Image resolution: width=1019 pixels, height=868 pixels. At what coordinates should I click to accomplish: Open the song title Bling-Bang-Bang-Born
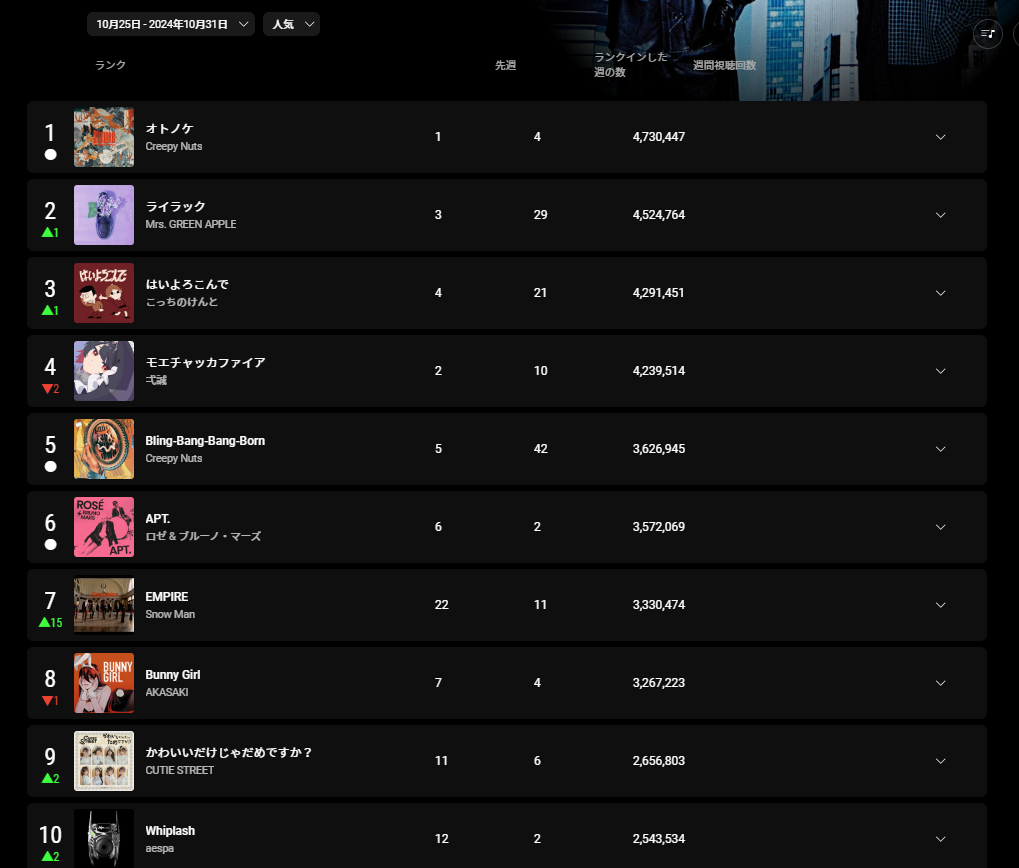[205, 440]
